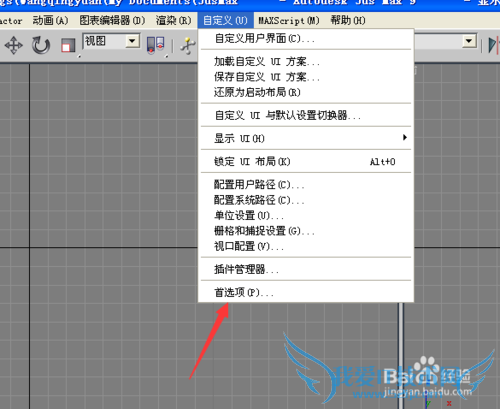Open the partially visible reactor menu
500x409 pixels.
11,20
